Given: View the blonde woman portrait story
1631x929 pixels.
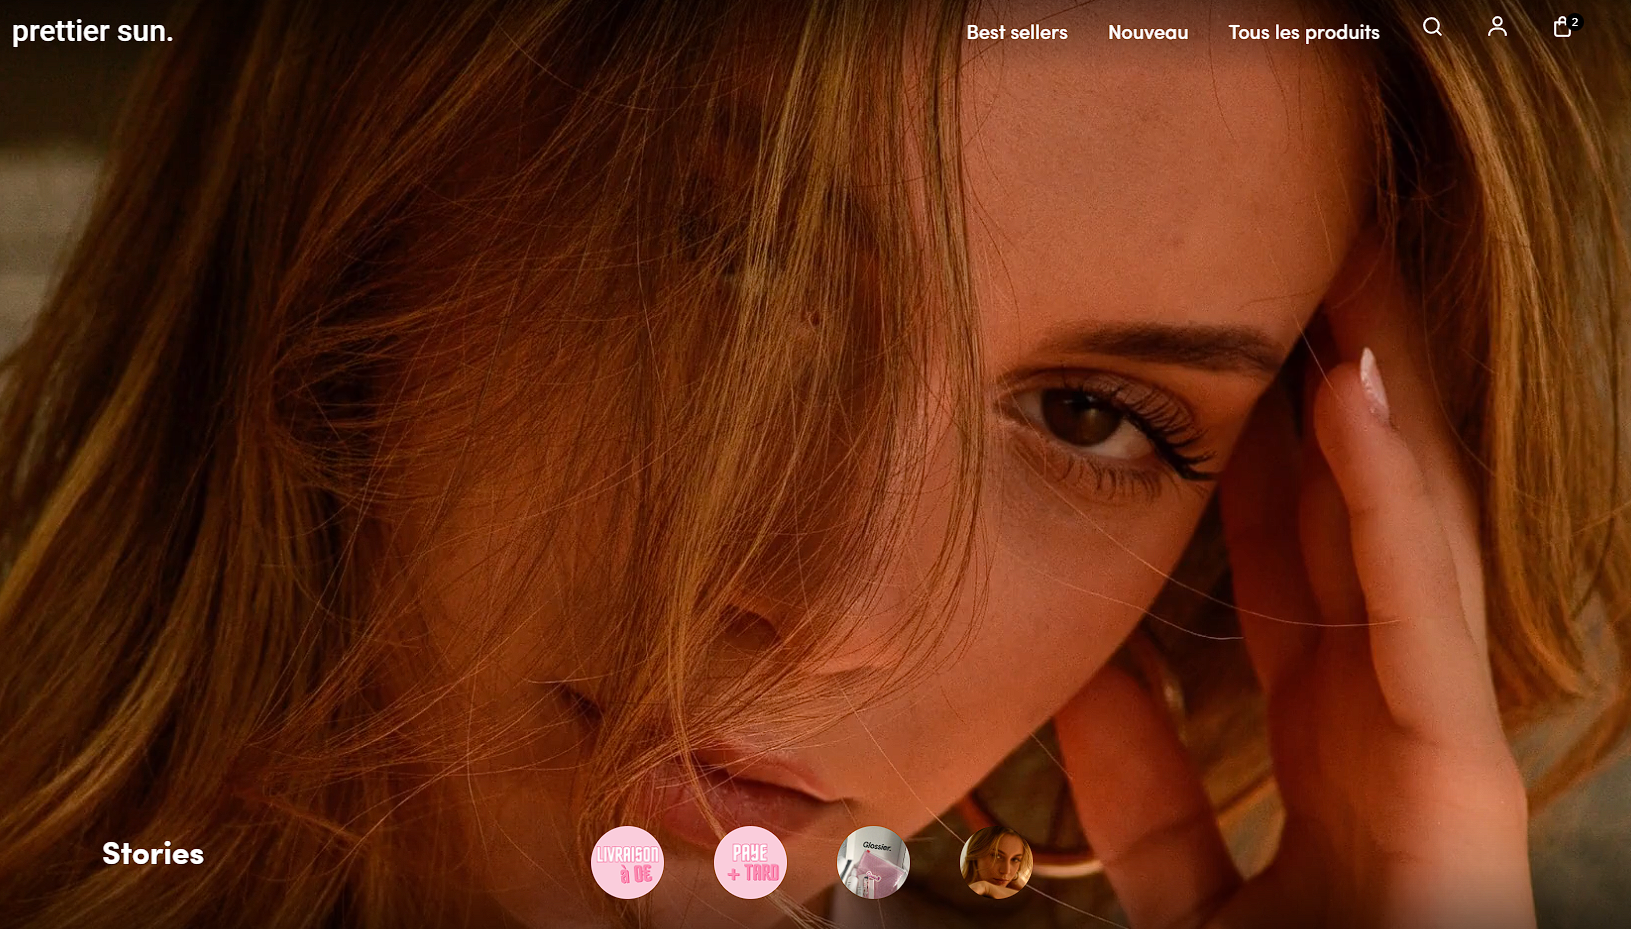Looking at the screenshot, I should click(996, 862).
